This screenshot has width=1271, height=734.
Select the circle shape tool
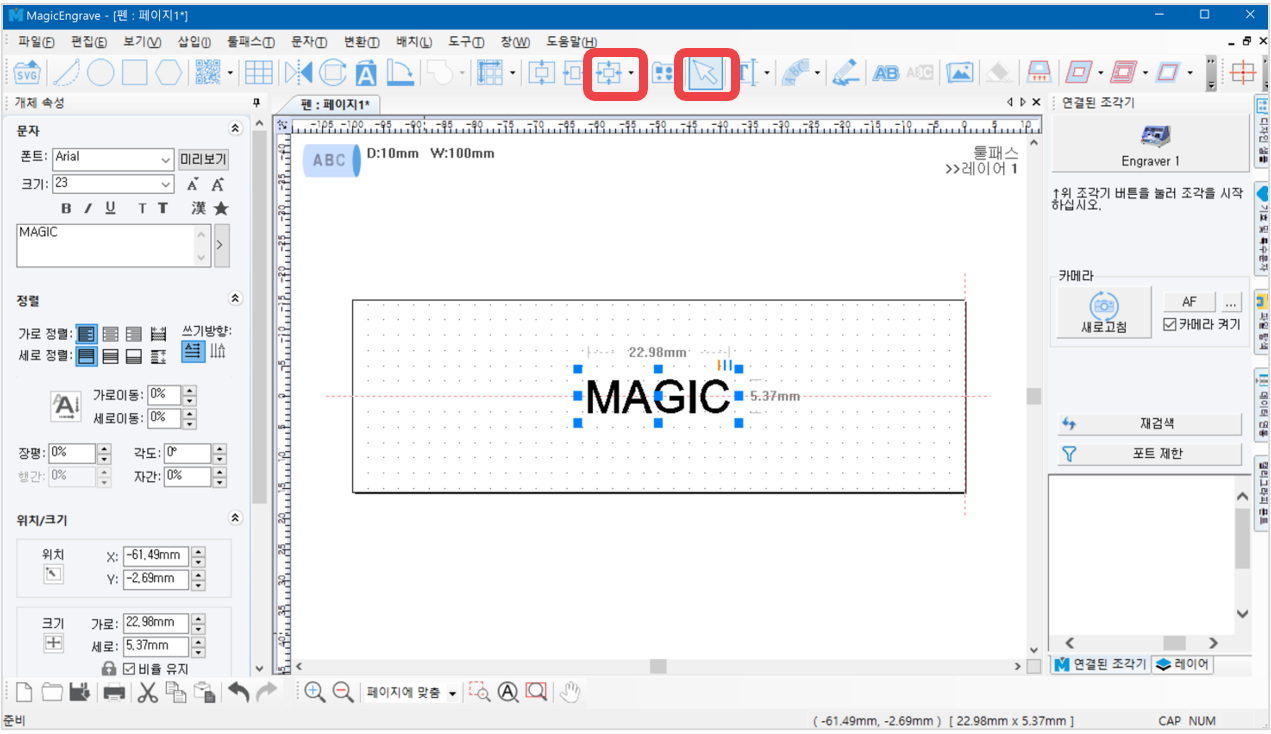pyautogui.click(x=100, y=73)
